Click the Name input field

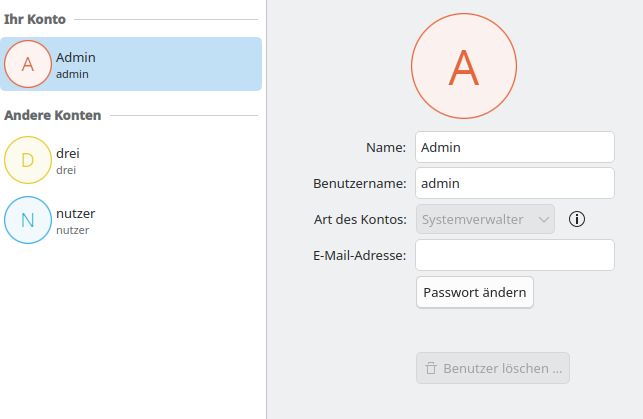514,147
